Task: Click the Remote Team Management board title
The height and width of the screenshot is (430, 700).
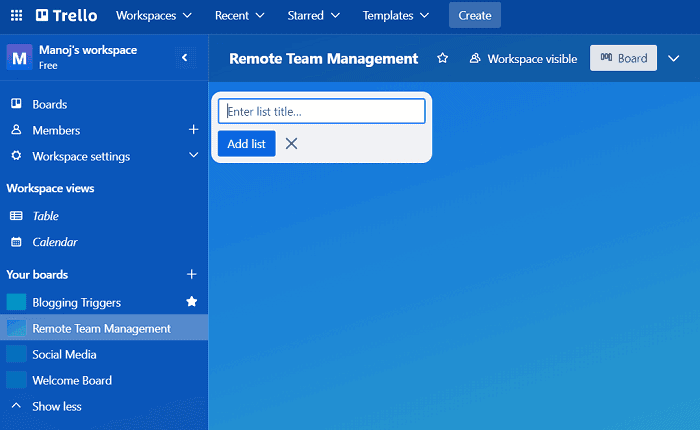Action: (324, 58)
